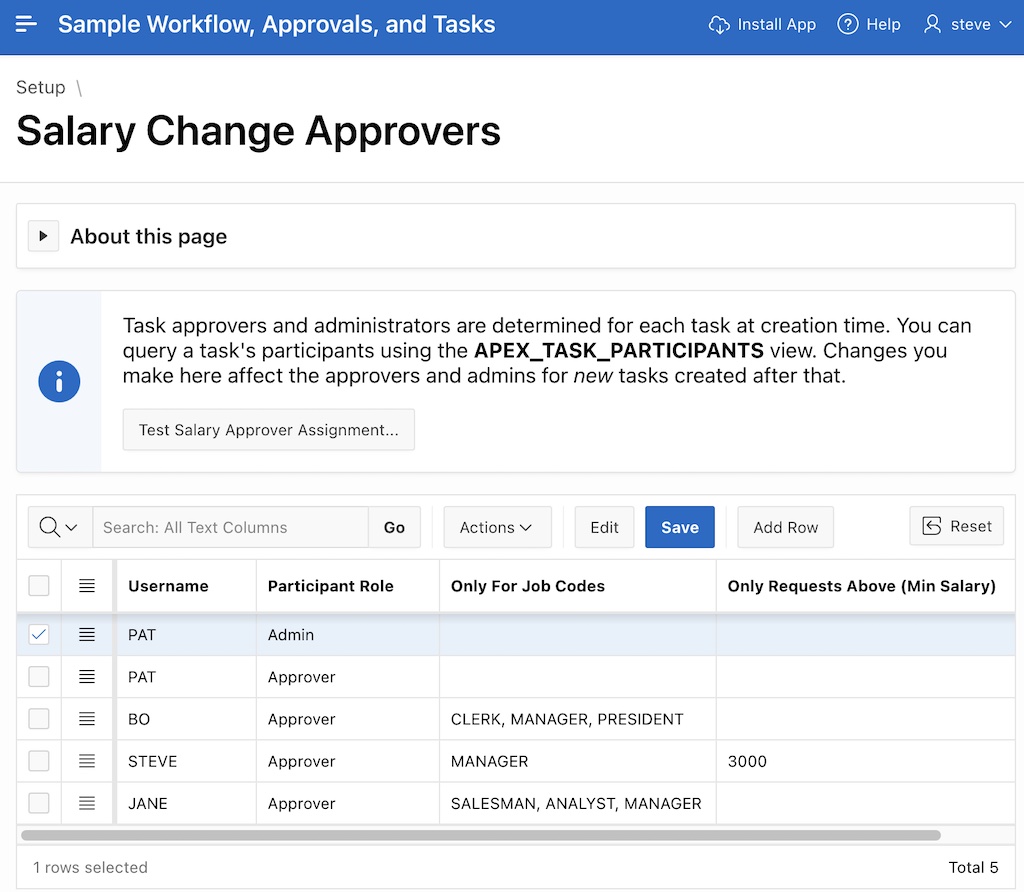Open row actions menu for BO row
Viewport: 1024px width, 892px height.
[x=87, y=719]
